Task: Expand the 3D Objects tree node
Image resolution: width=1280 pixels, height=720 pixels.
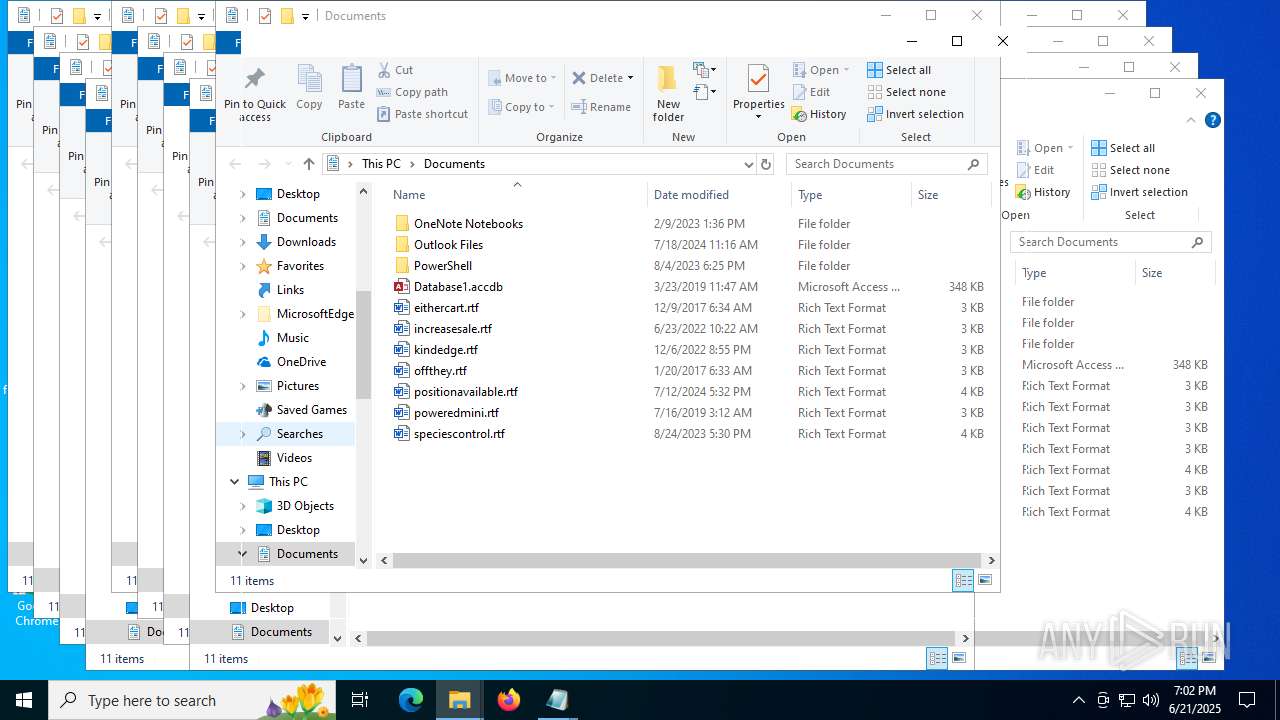Action: click(243, 506)
